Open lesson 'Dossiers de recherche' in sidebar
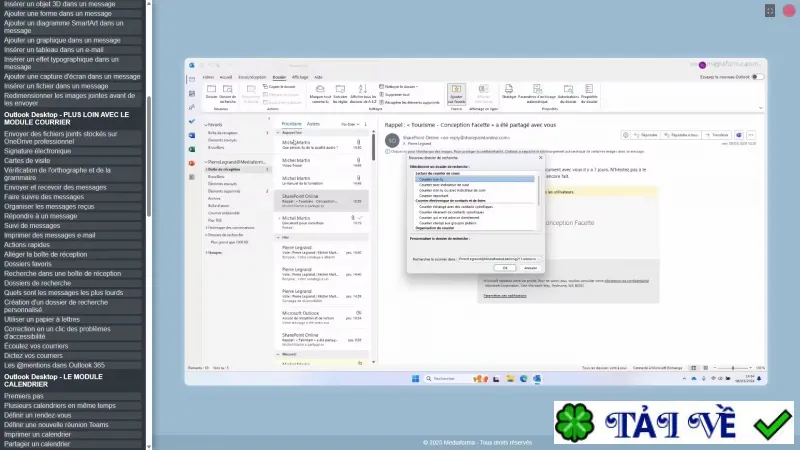This screenshot has height=450, width=800. (38, 283)
